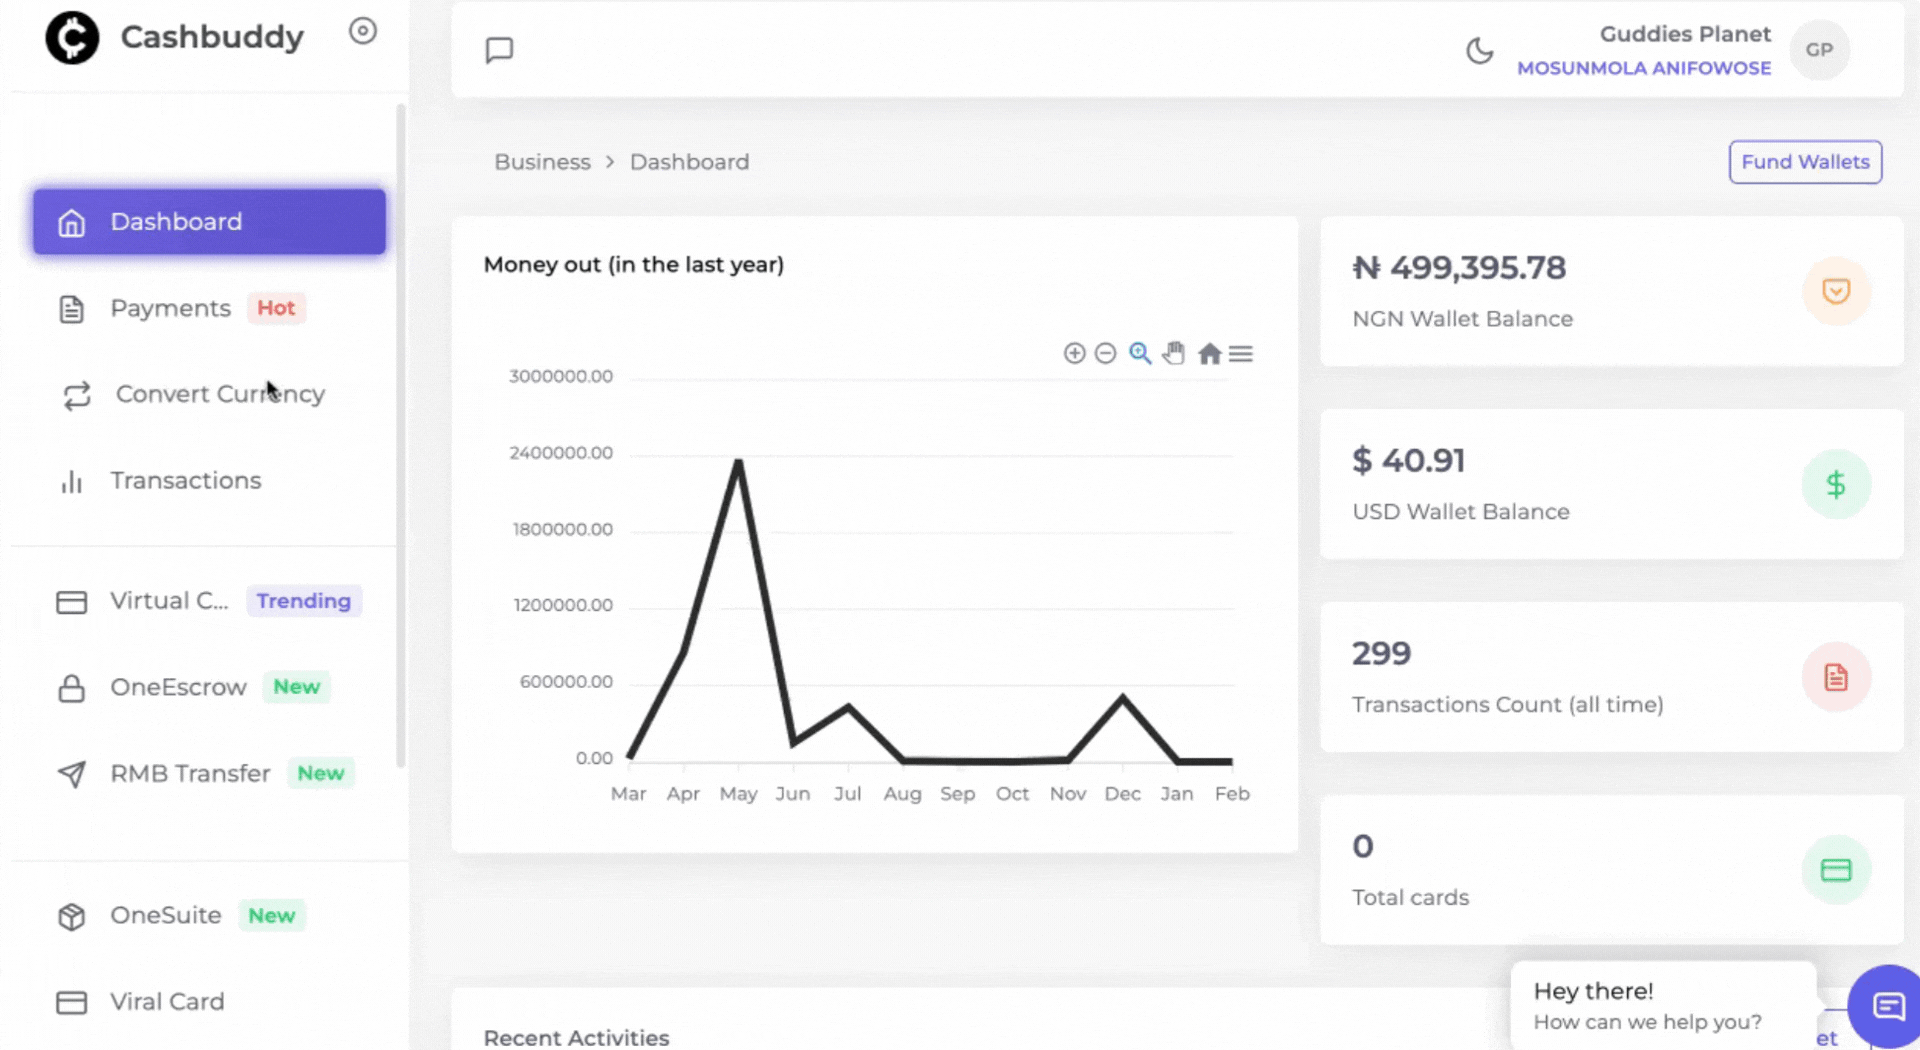Select RMB Transfer in the sidebar
Image resolution: width=1920 pixels, height=1050 pixels.
209,774
